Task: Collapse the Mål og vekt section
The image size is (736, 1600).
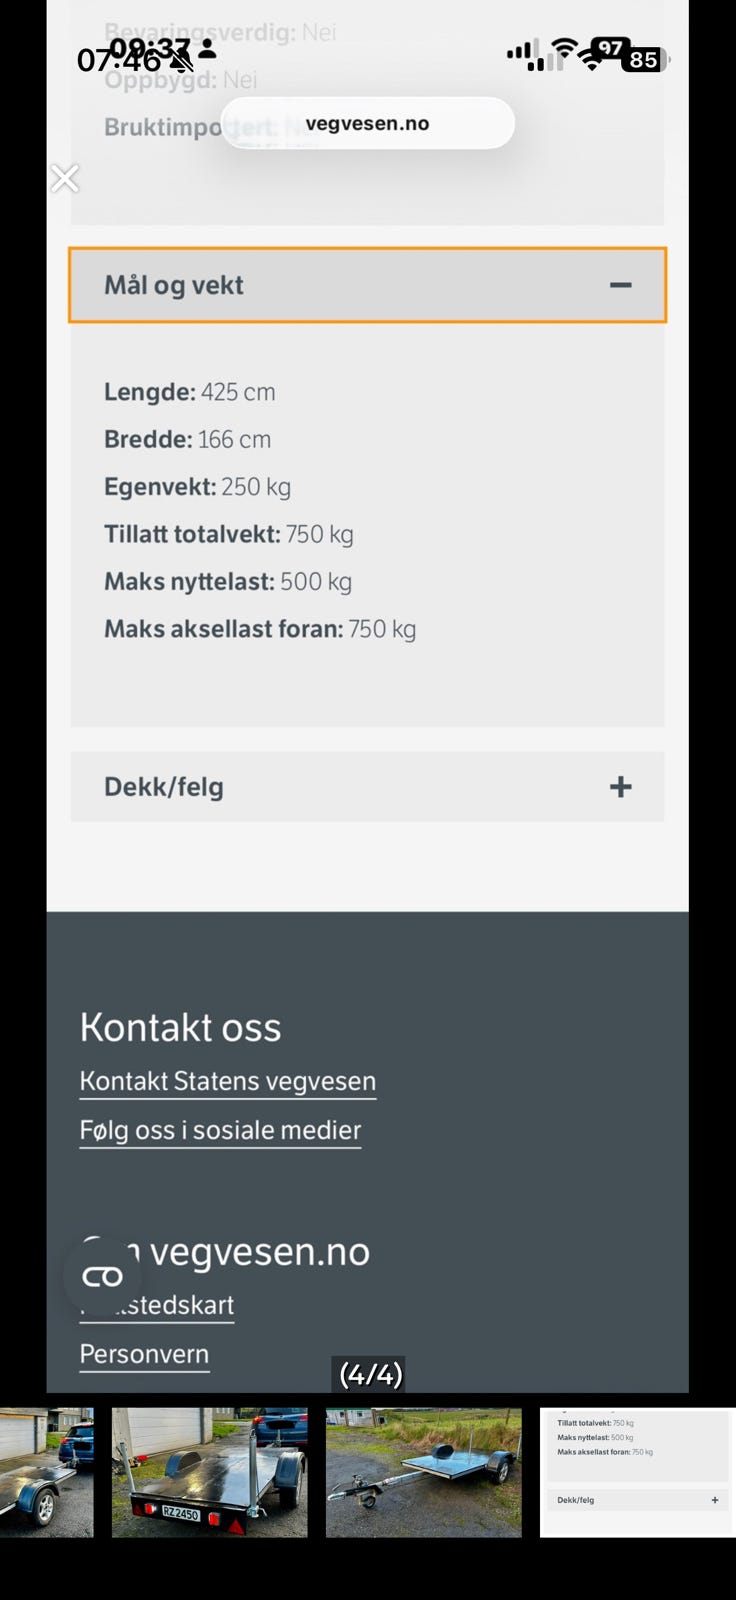Action: pyautogui.click(x=366, y=285)
